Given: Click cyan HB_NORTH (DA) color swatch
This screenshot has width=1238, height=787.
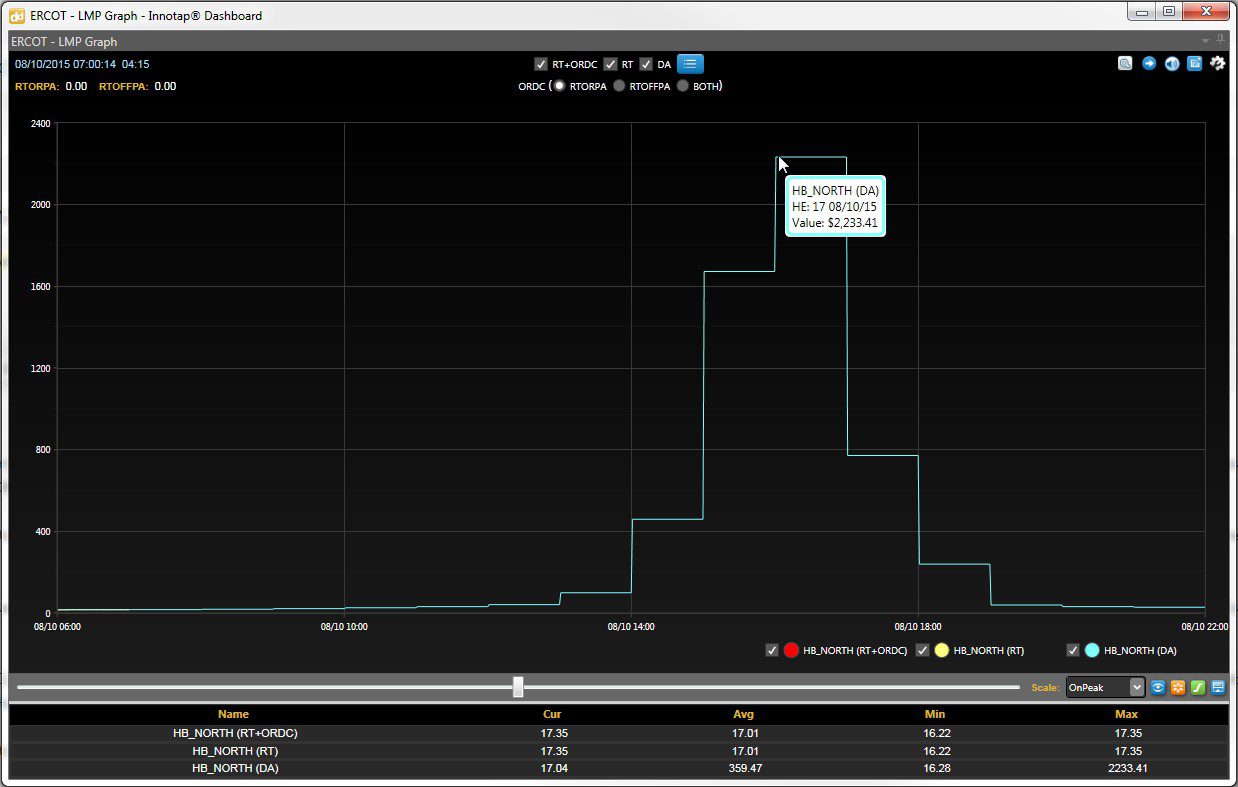Looking at the screenshot, I should [1092, 650].
